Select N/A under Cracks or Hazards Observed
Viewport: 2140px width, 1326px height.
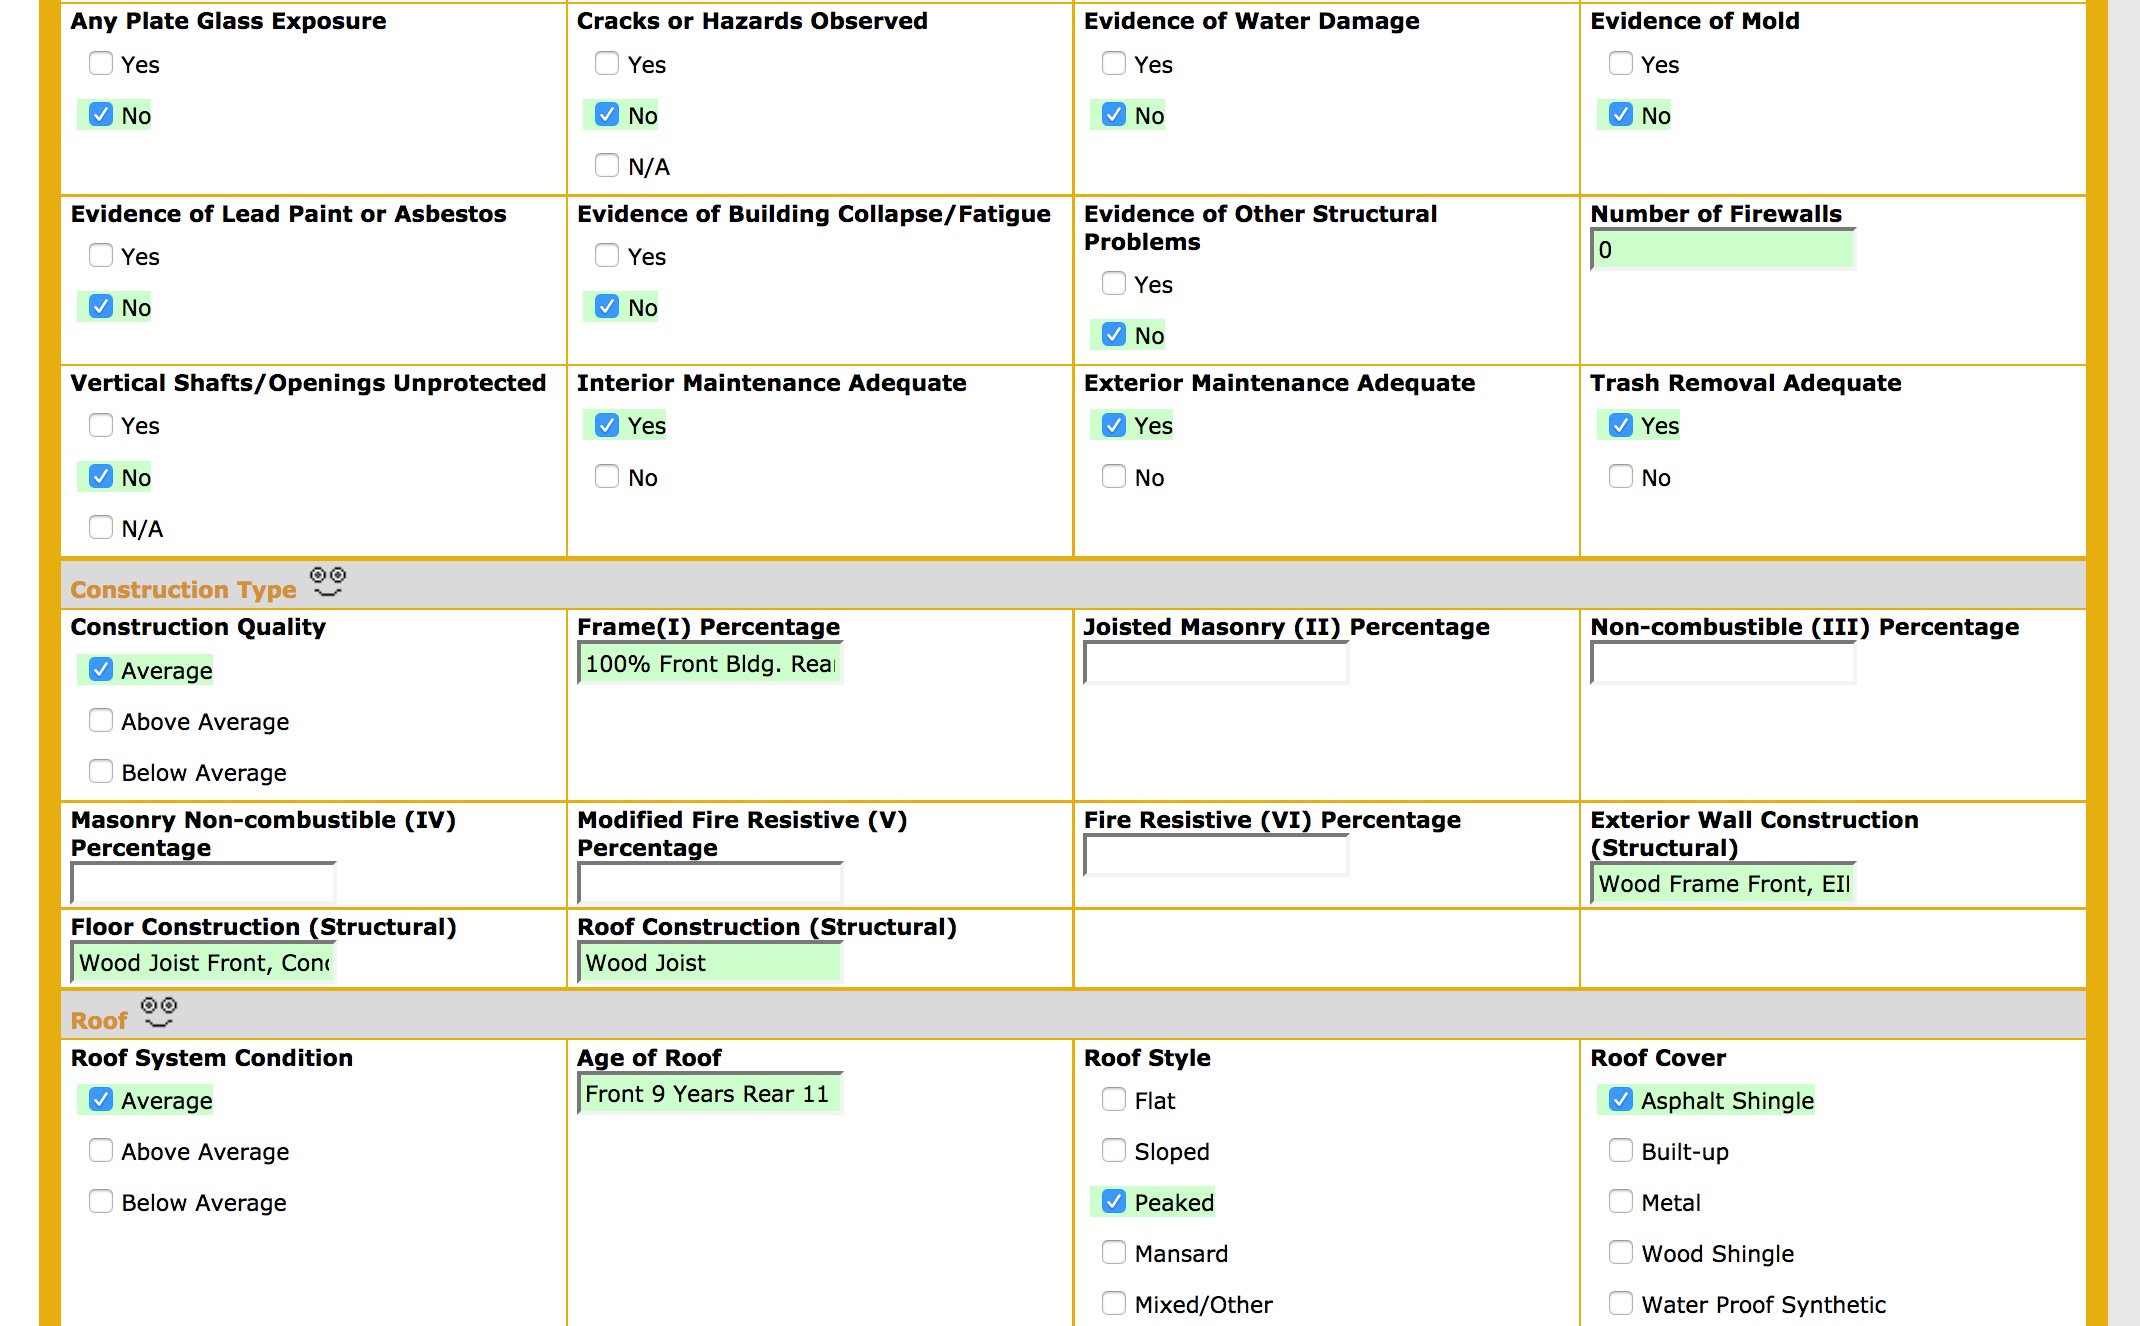607,166
